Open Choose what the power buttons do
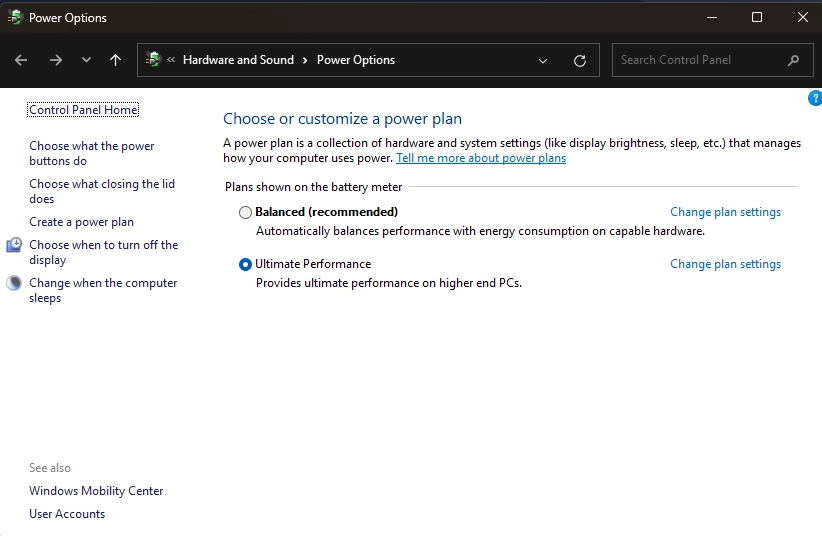Viewport: 822px width, 536px height. click(x=92, y=153)
